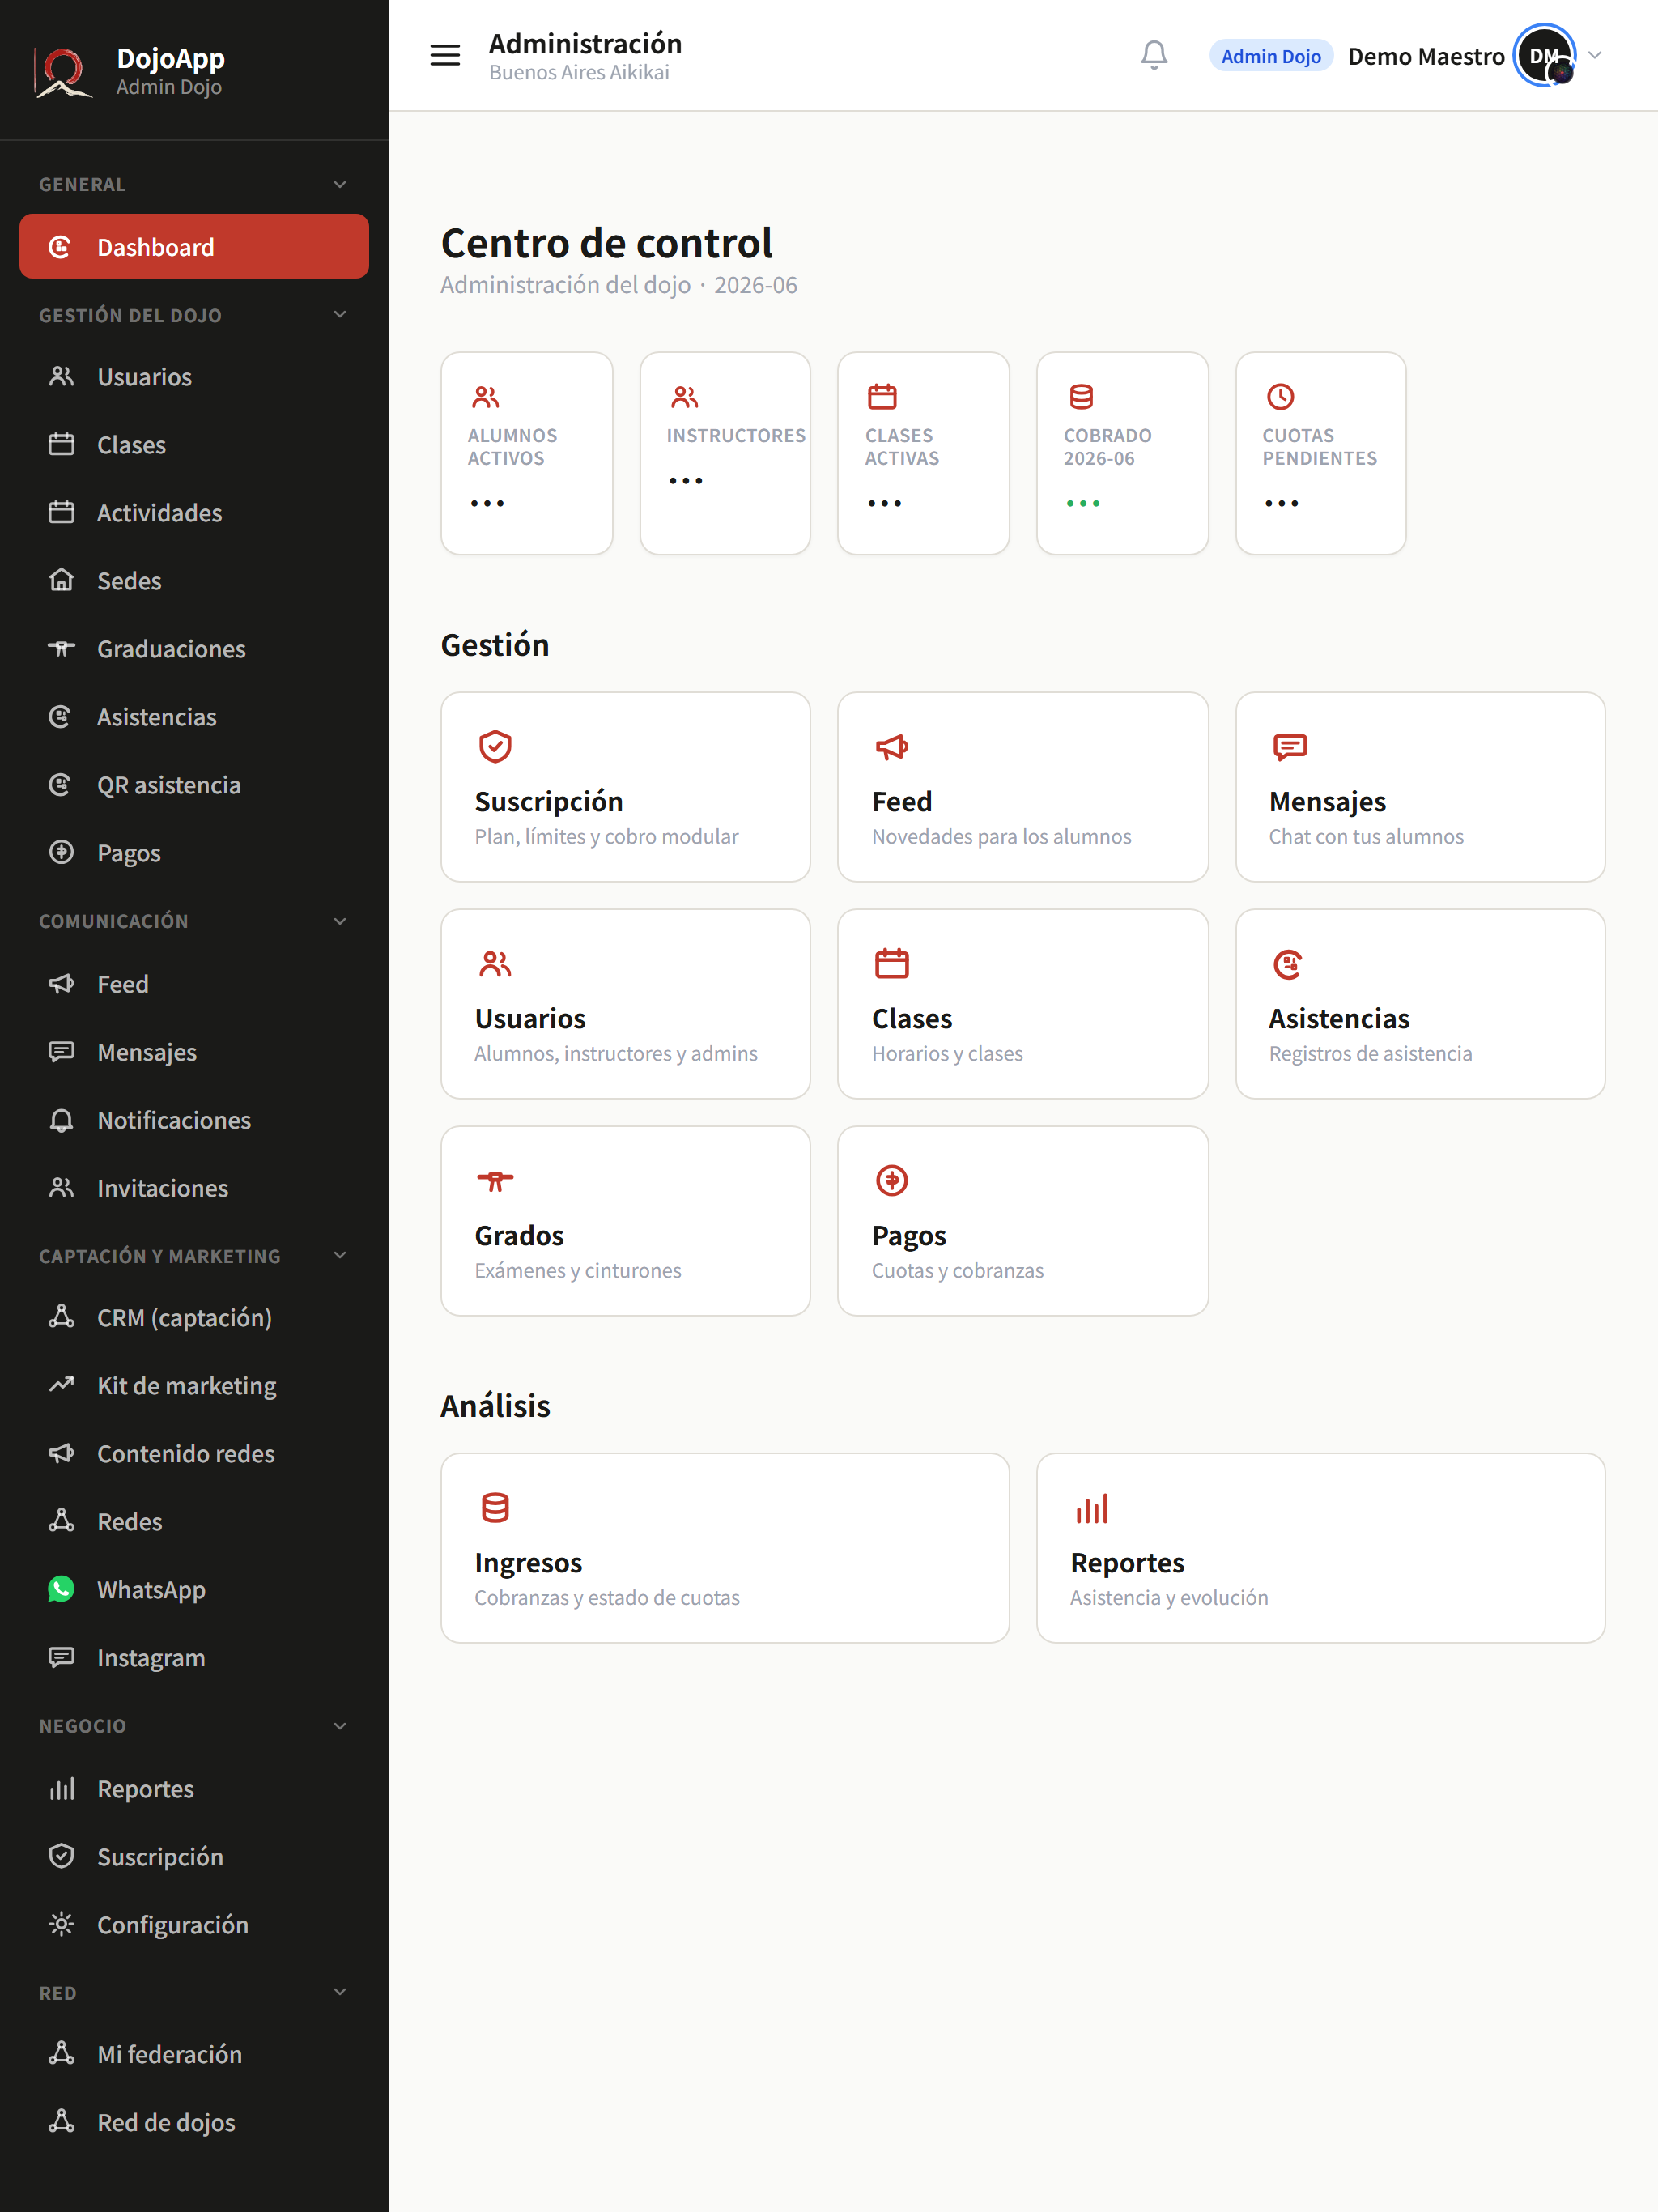1658x2212 pixels.
Task: Click the Reportes bar chart sidebar icon
Action: (x=61, y=1788)
